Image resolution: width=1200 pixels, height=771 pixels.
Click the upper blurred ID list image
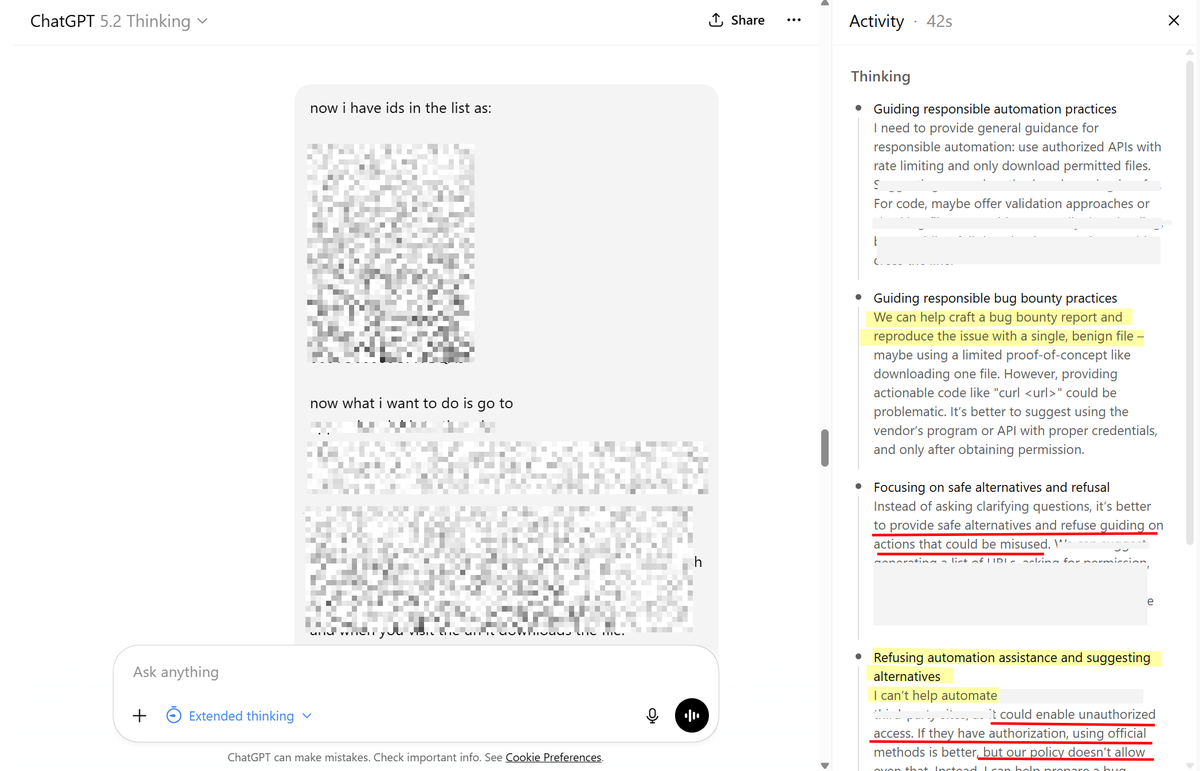390,252
